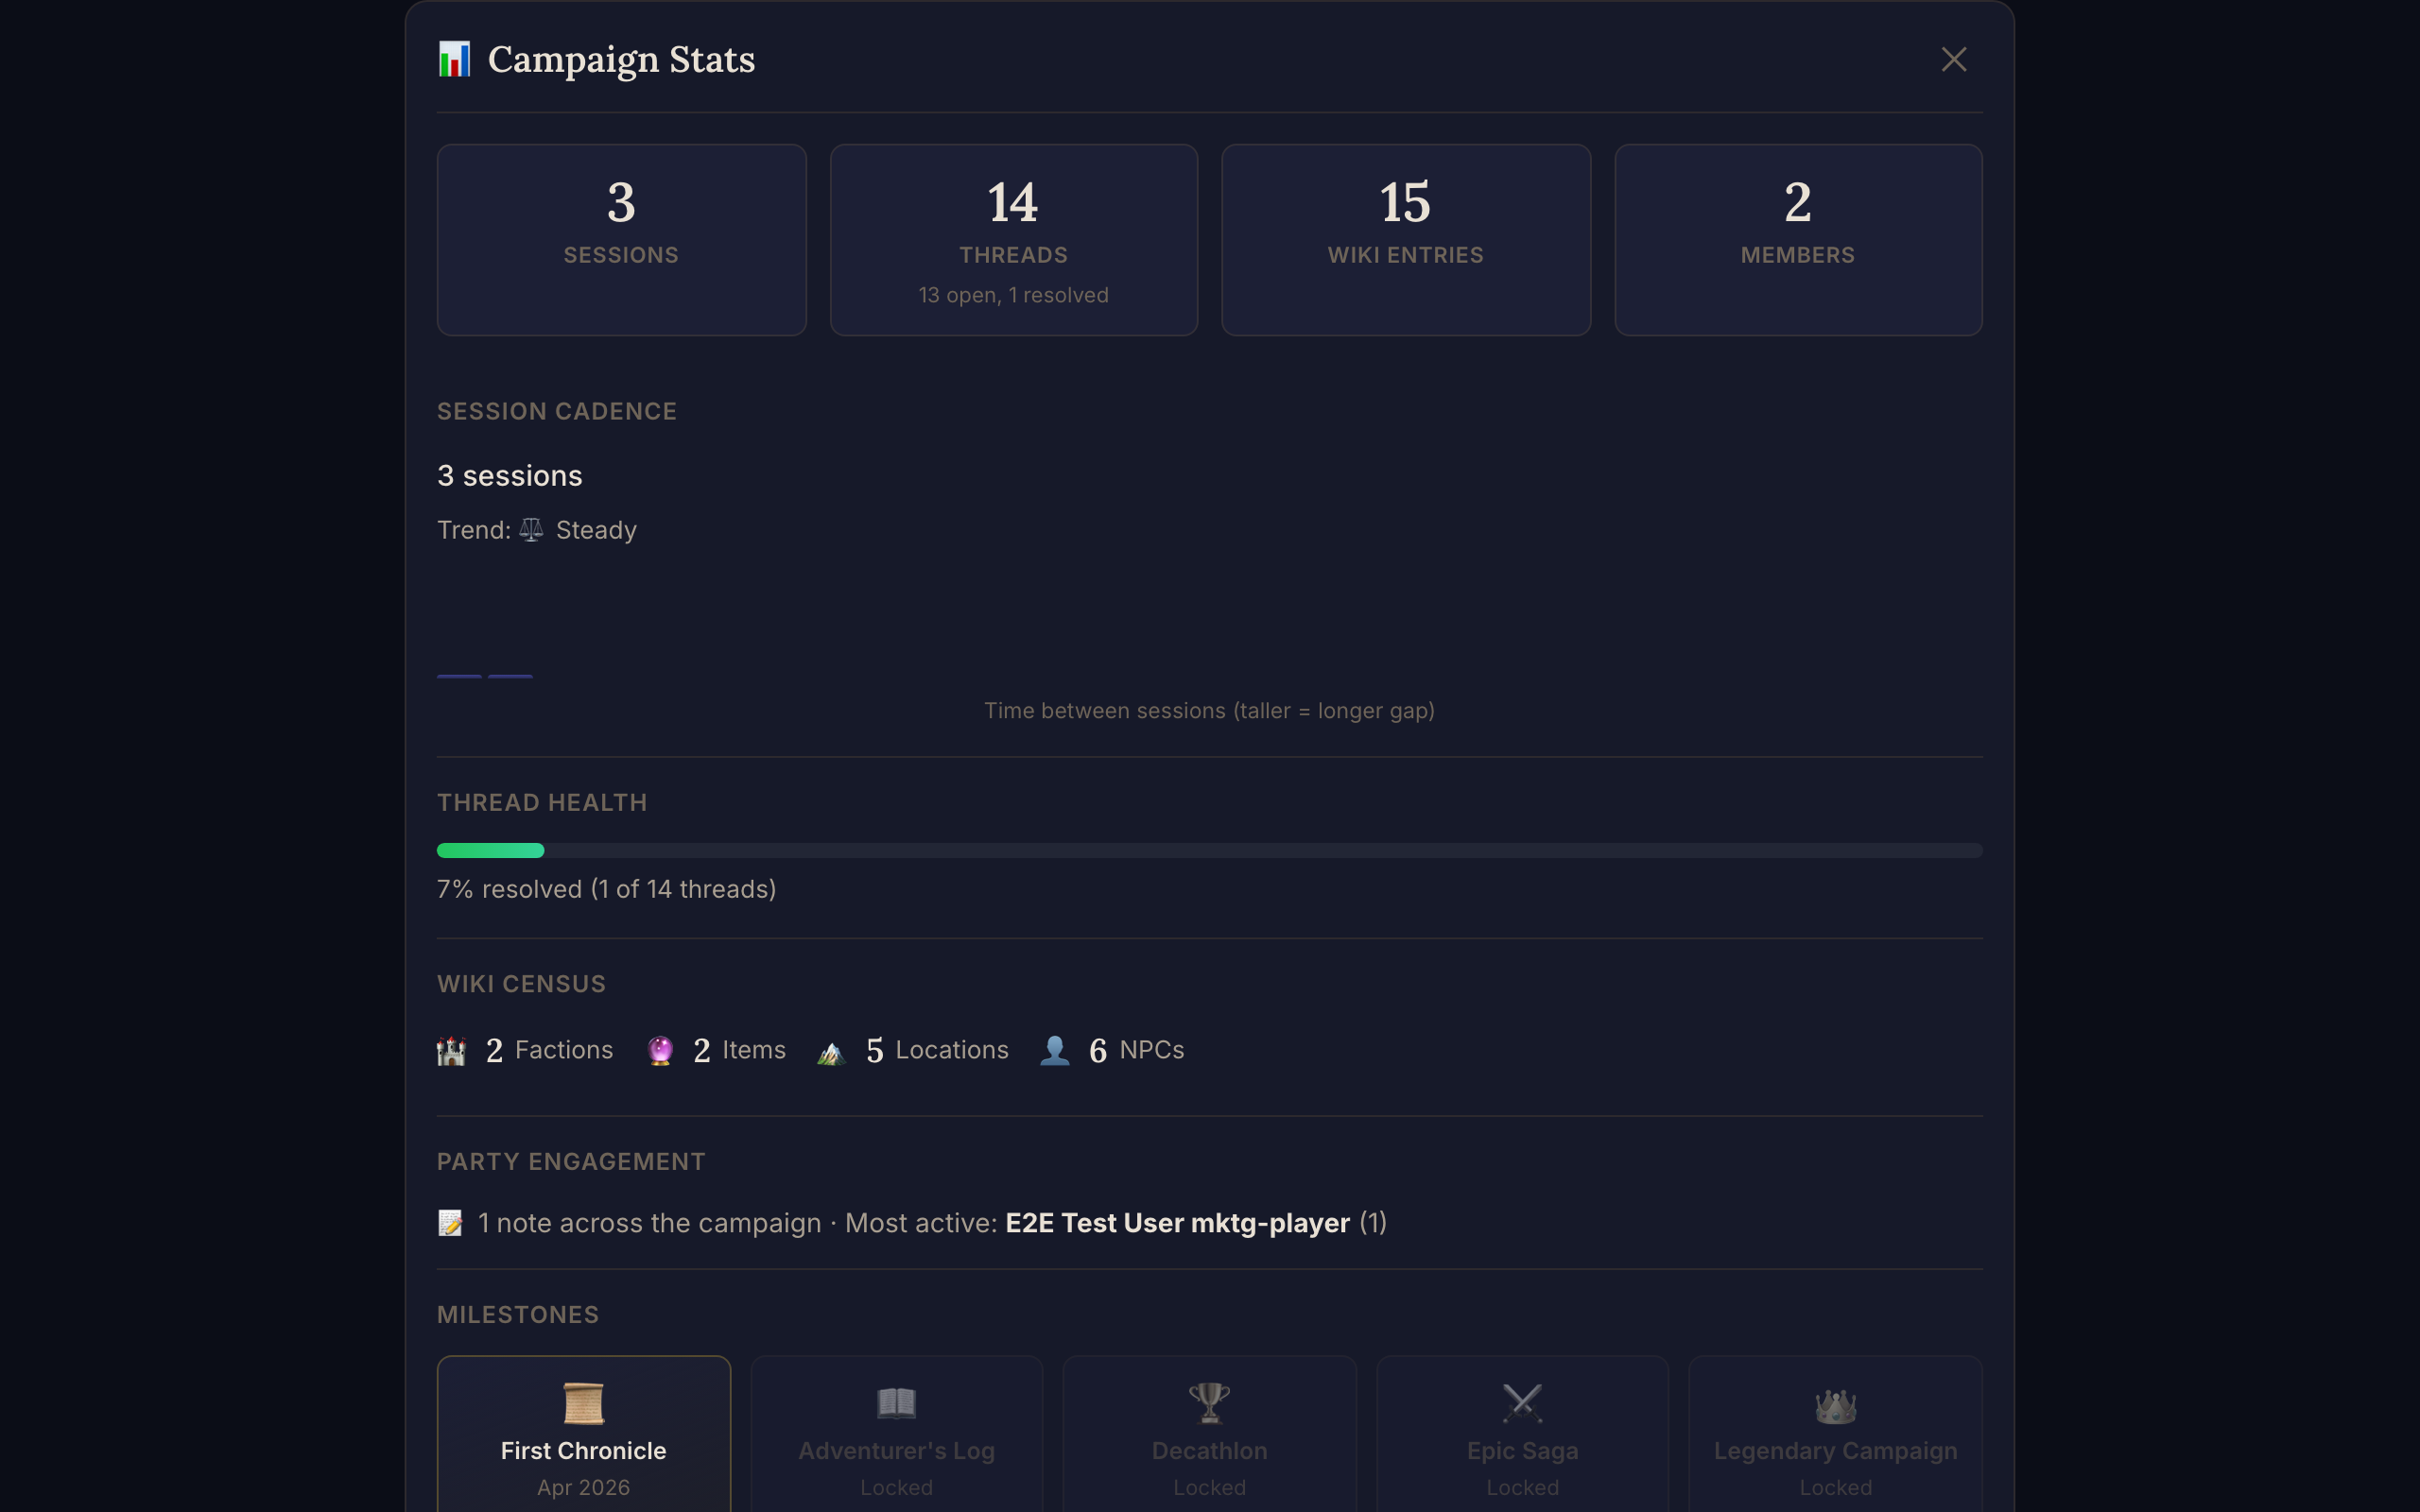Viewport: 2420px width, 1512px height.
Task: Click the bar chart icon beside Campaign Stats
Action: 454,59
